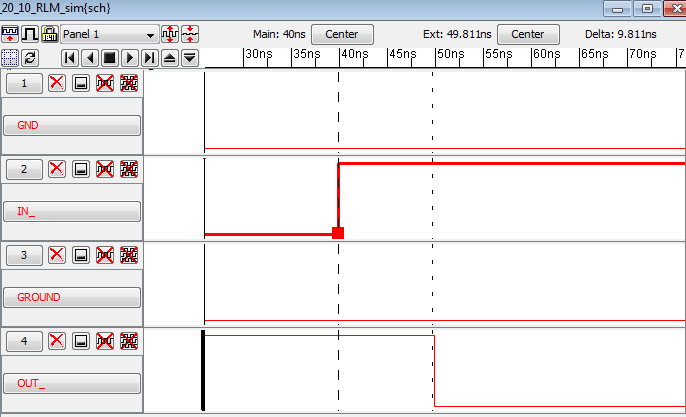
Task: Select panel number 1 button
Action: coord(24,83)
